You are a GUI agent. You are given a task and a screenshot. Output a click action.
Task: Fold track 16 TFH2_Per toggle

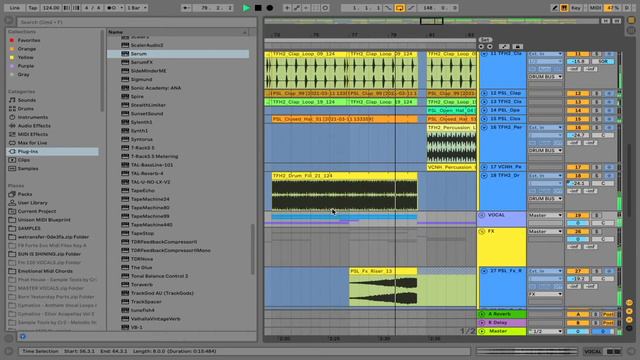[484, 128]
